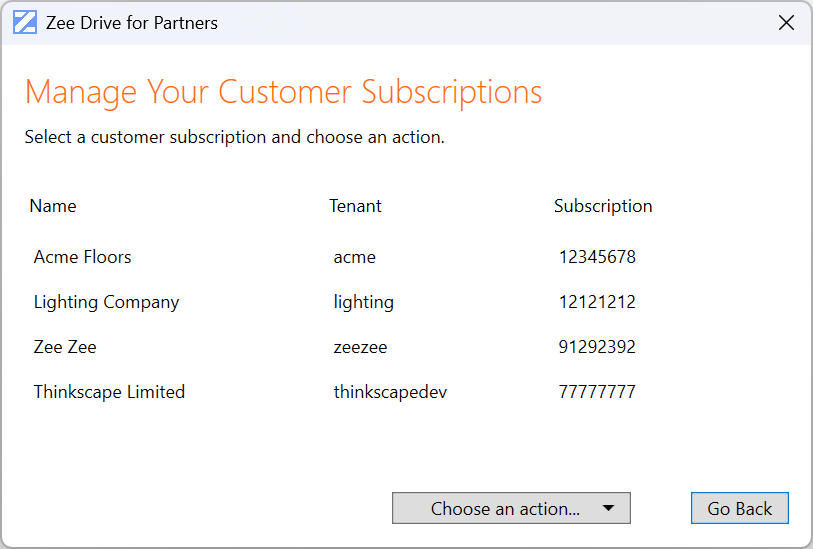Image resolution: width=813 pixels, height=549 pixels.
Task: Click subscription number 91292392
Action: [x=597, y=347]
